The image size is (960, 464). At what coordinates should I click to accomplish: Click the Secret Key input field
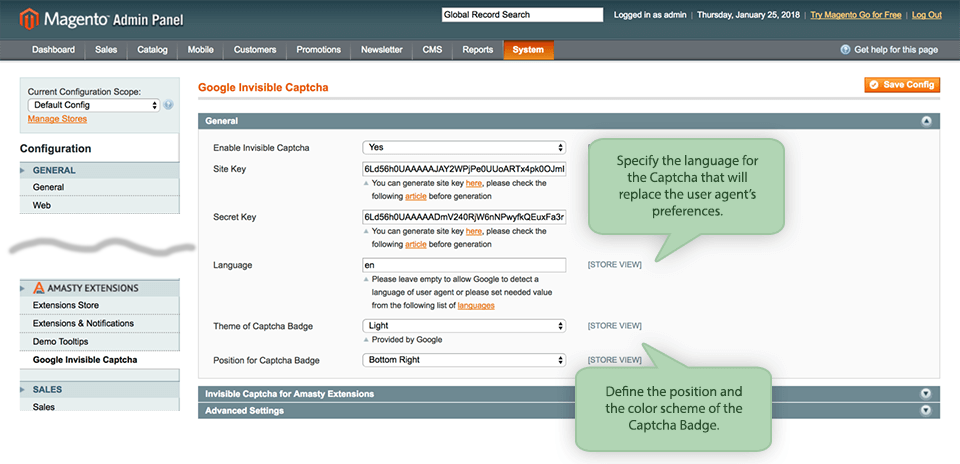[464, 217]
